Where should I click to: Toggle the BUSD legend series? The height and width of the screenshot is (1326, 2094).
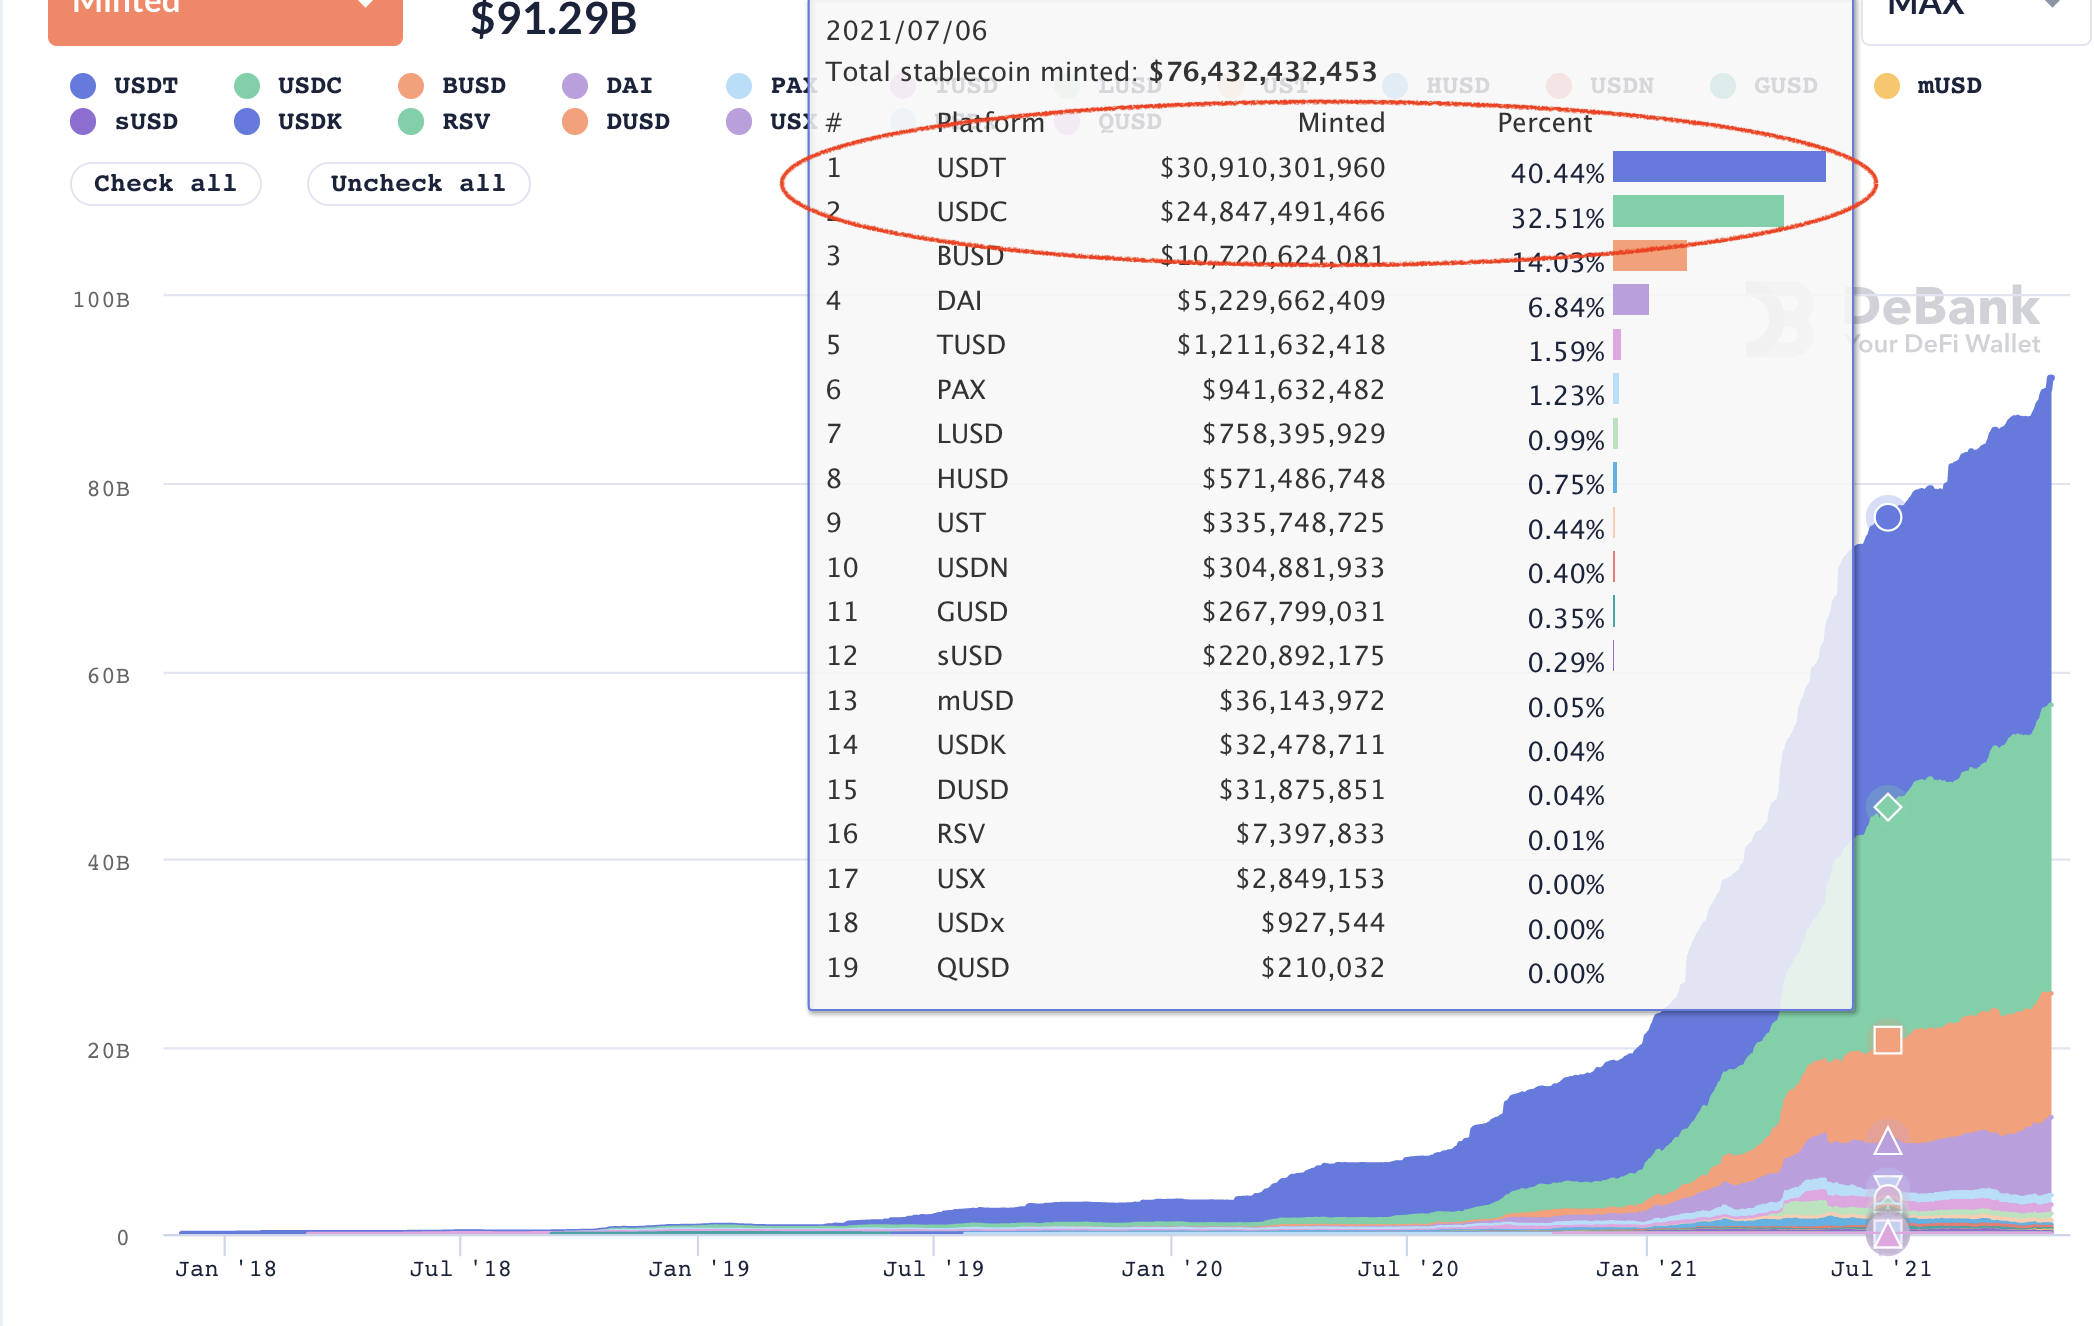(x=473, y=86)
